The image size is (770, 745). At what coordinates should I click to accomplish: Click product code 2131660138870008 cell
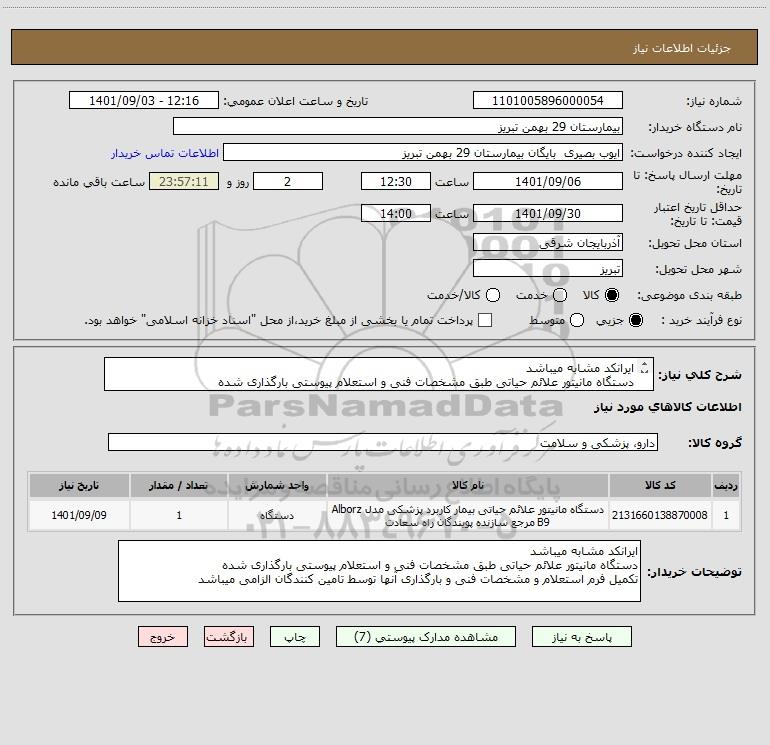[660, 515]
